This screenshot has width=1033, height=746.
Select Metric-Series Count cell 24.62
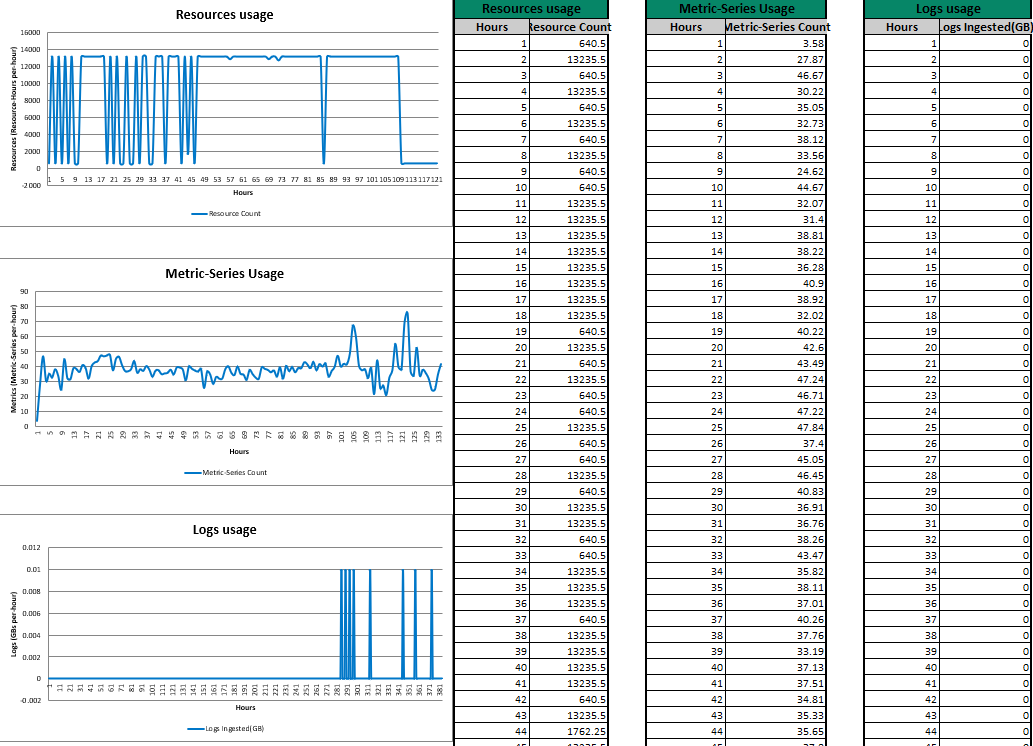coord(775,171)
